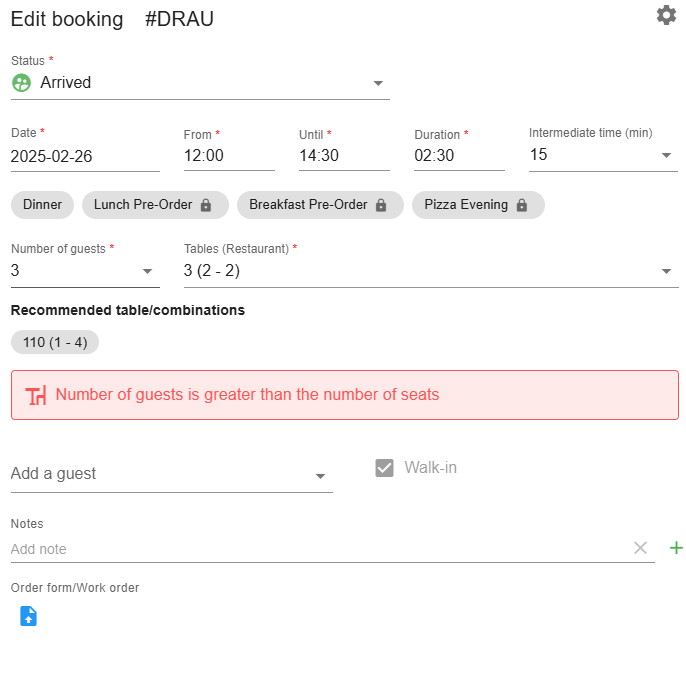
Task: Click the From time field
Action: [229, 155]
